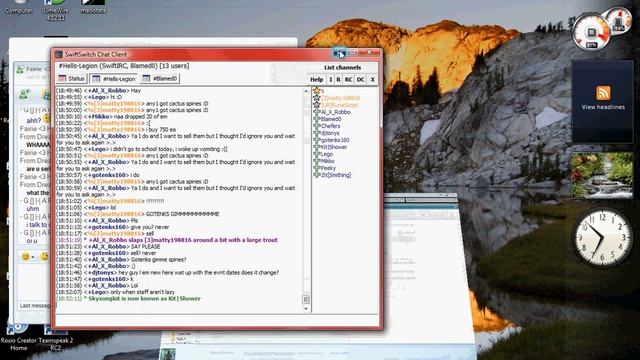Viewport: 640px width, 360px height.
Task: Click the View headlines RSS gadget
Action: [x=602, y=101]
